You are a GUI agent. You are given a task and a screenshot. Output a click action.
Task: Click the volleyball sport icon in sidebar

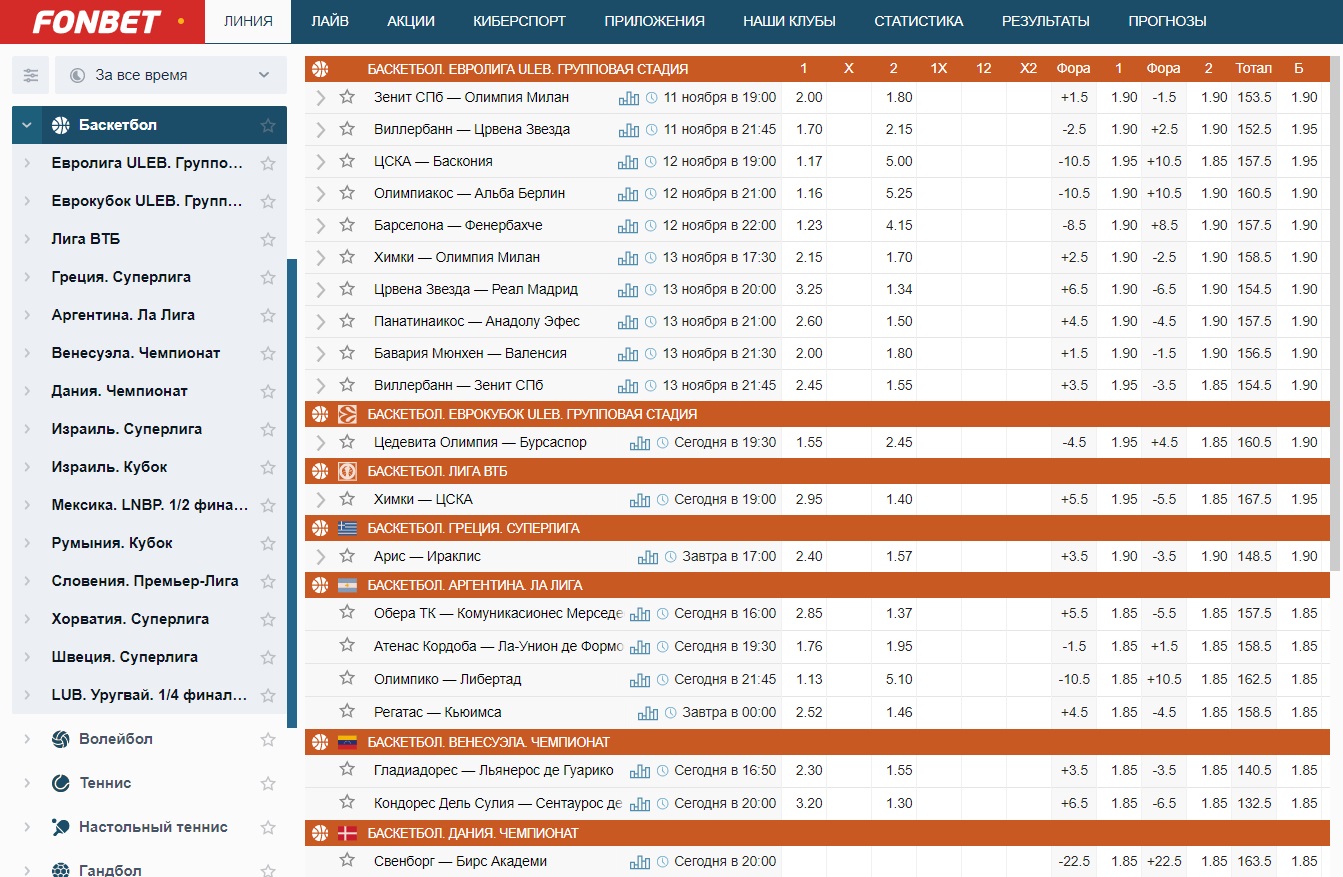pyautogui.click(x=60, y=739)
